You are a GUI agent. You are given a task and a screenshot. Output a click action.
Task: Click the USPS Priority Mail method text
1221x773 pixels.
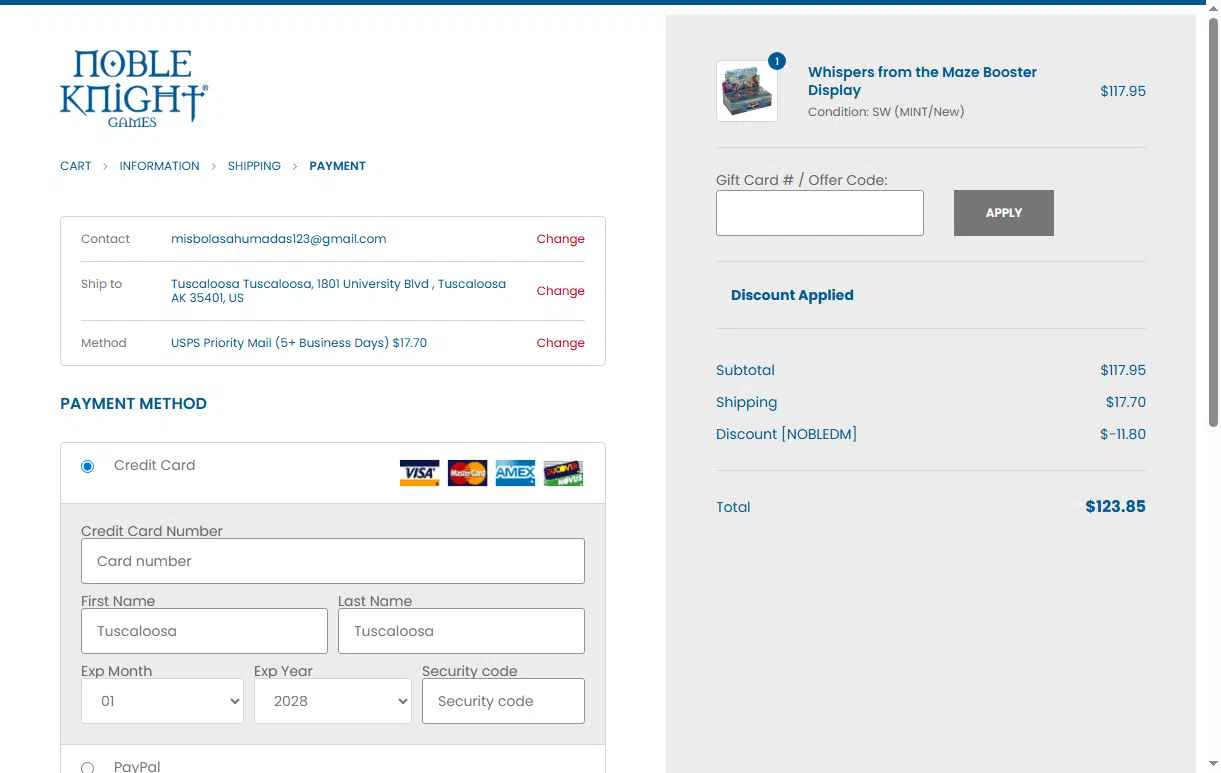299,343
